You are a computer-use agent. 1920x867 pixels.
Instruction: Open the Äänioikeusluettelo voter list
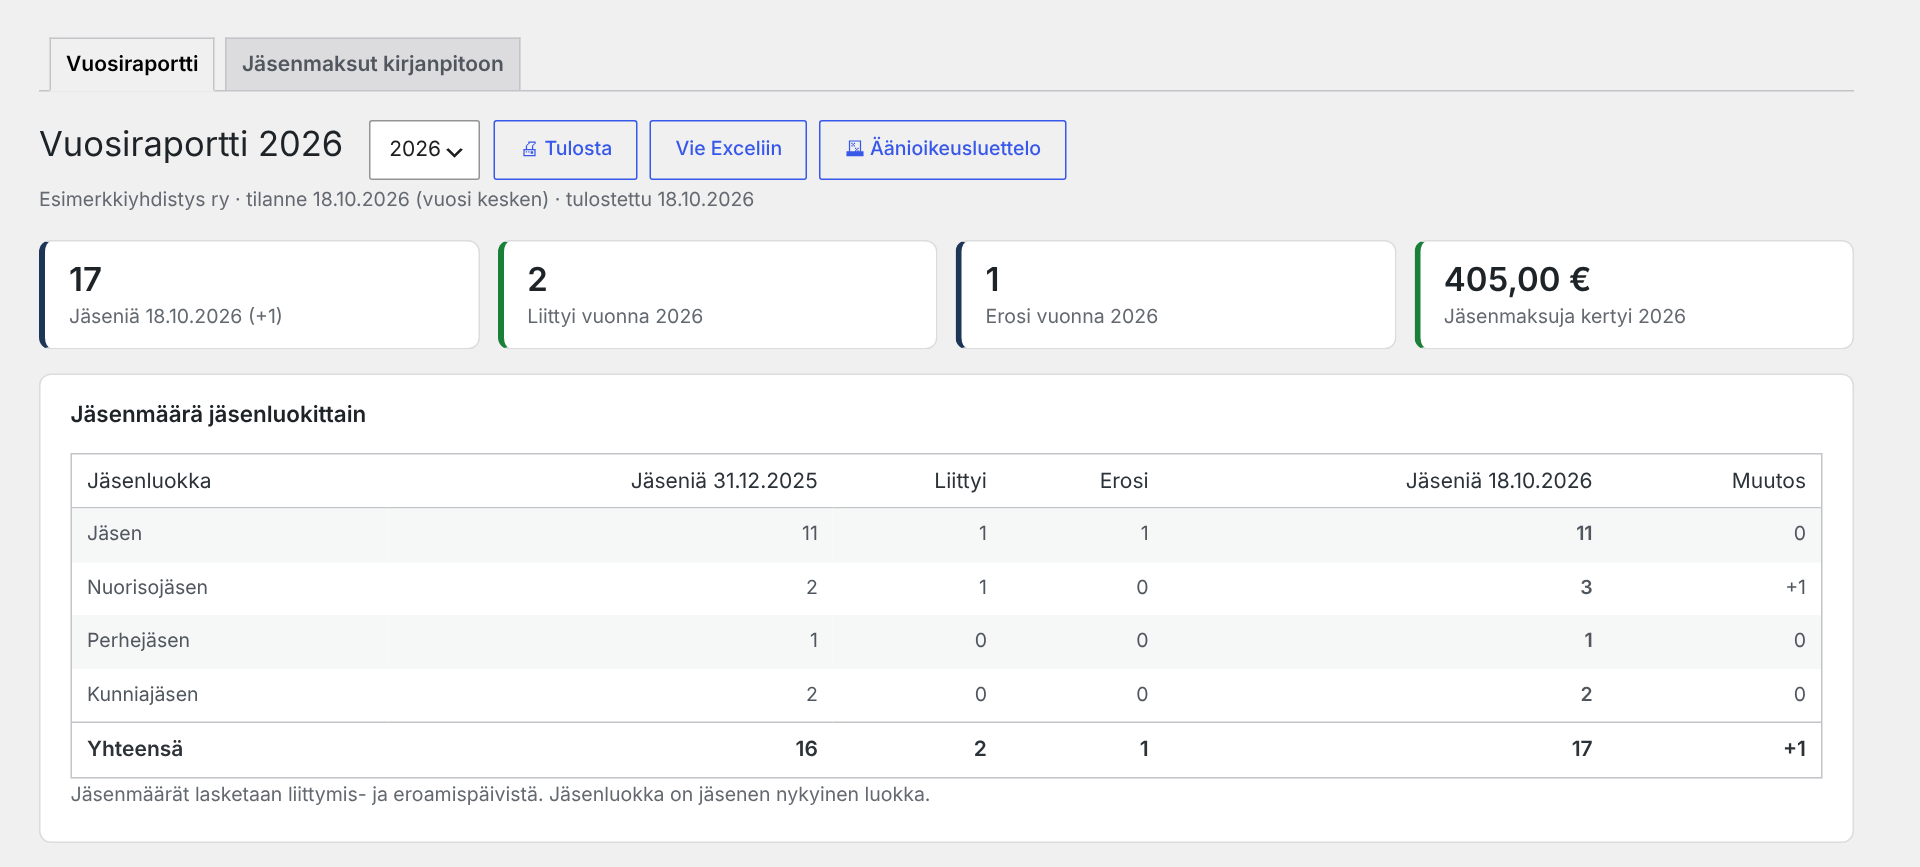tap(942, 150)
